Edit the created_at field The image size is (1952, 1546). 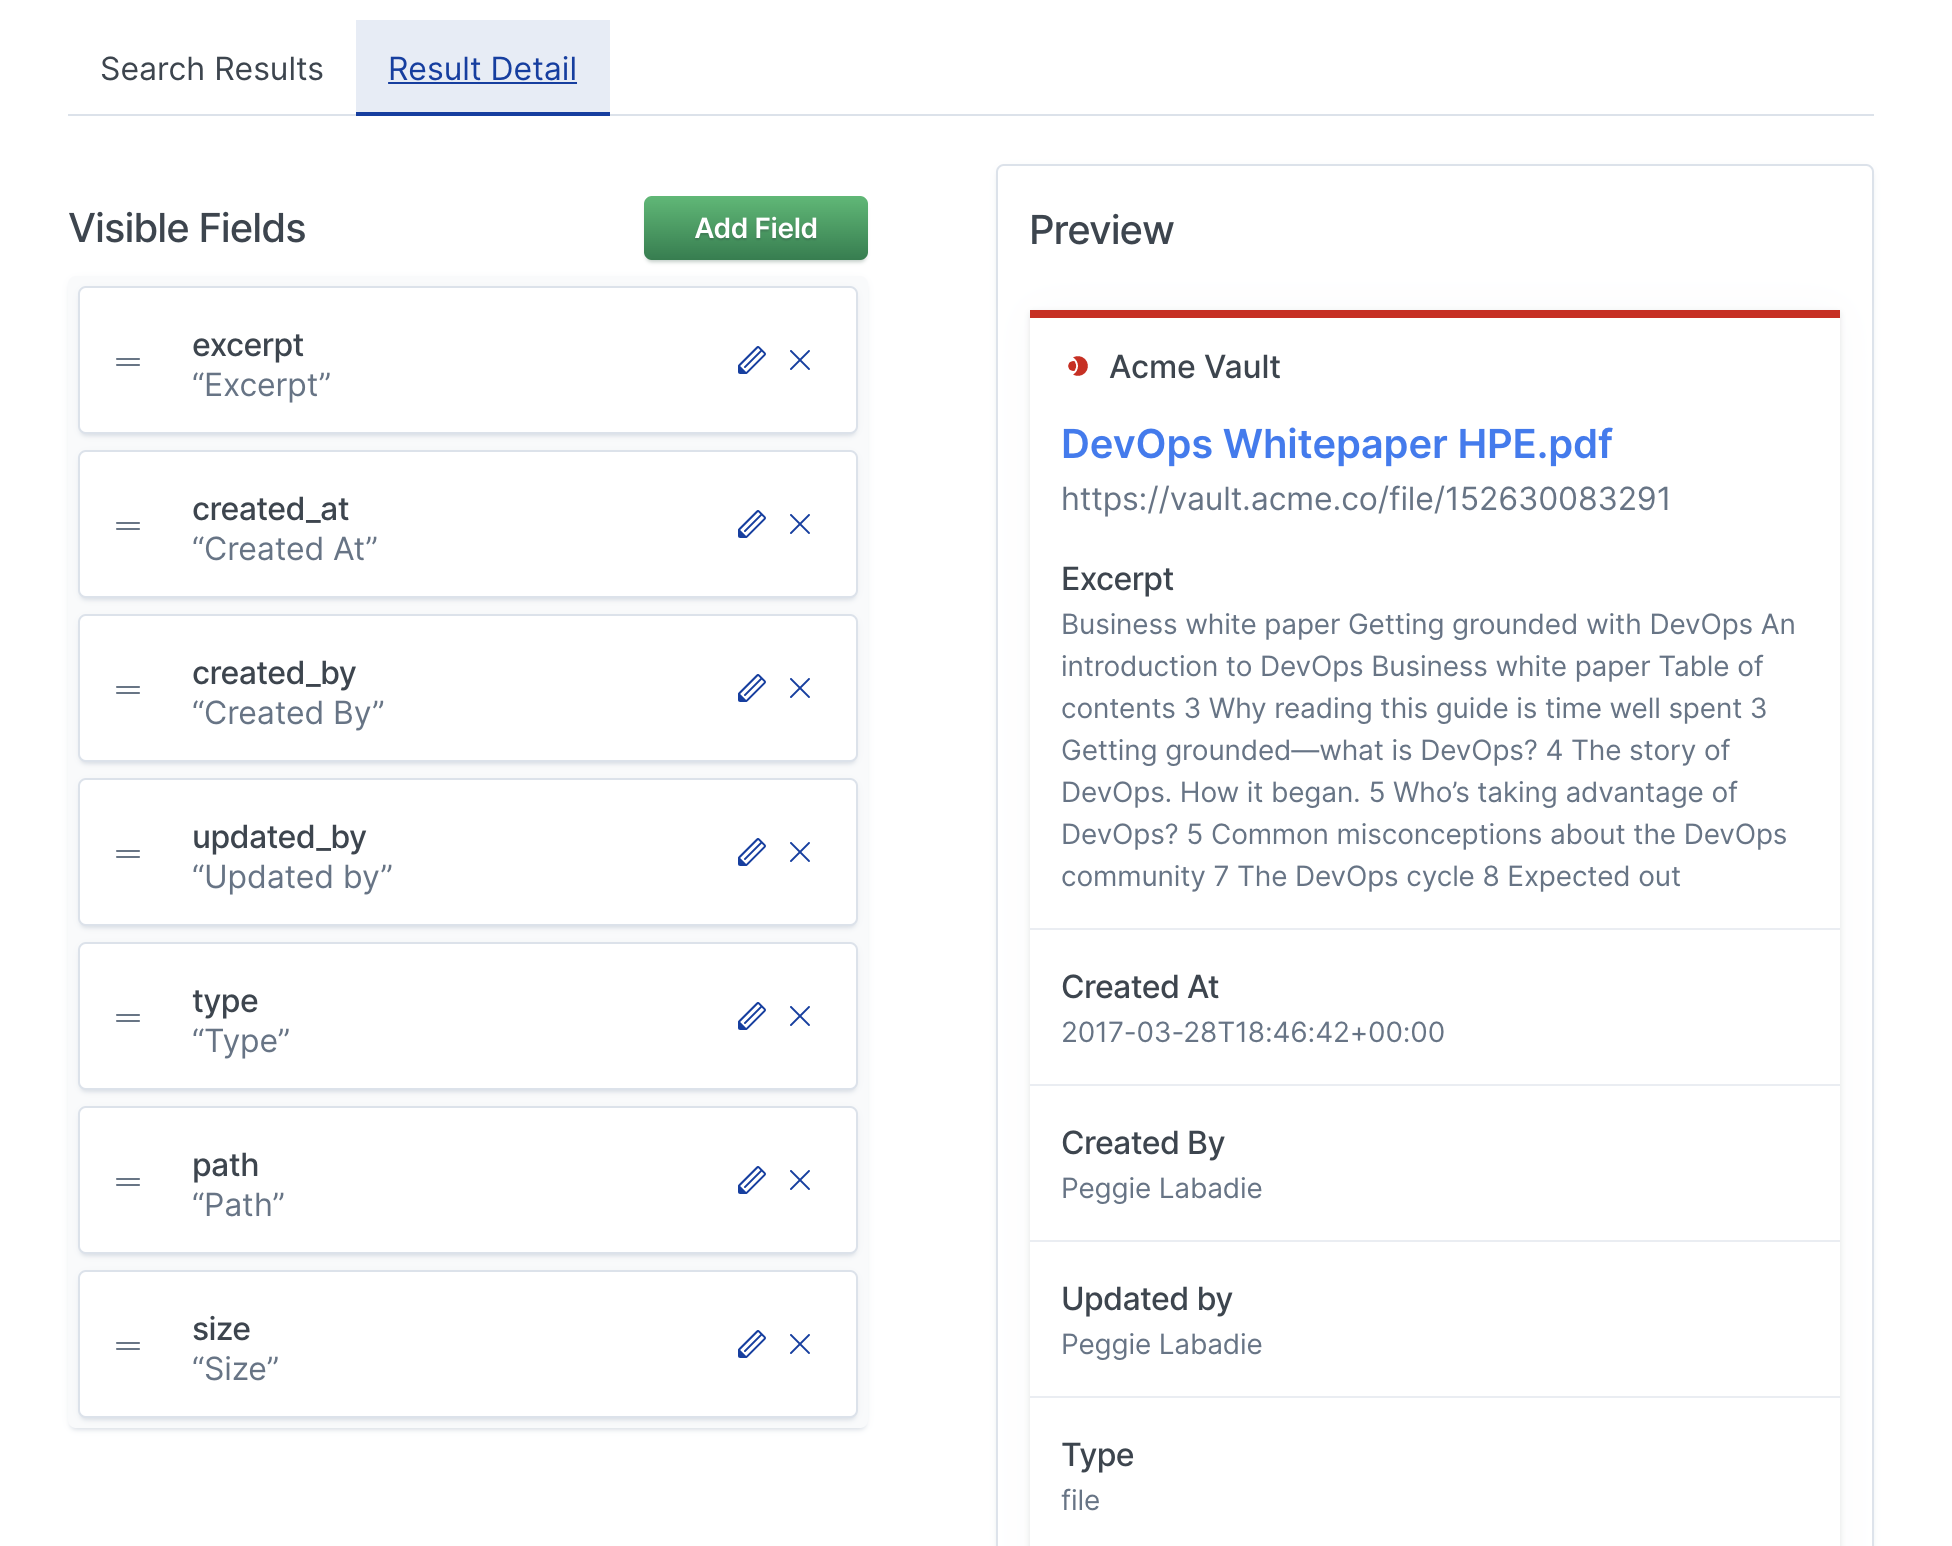[751, 524]
